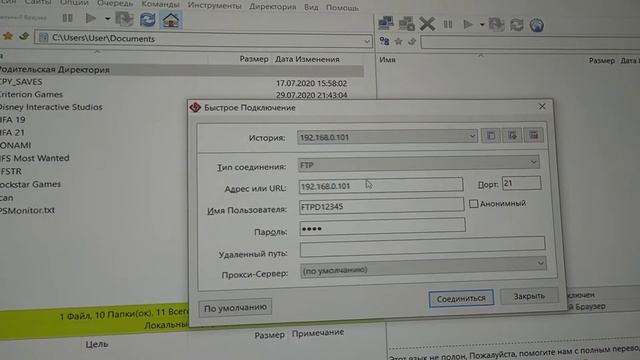Close the Быстрое Подключение dialog
The width and height of the screenshot is (640, 360).
(542, 107)
